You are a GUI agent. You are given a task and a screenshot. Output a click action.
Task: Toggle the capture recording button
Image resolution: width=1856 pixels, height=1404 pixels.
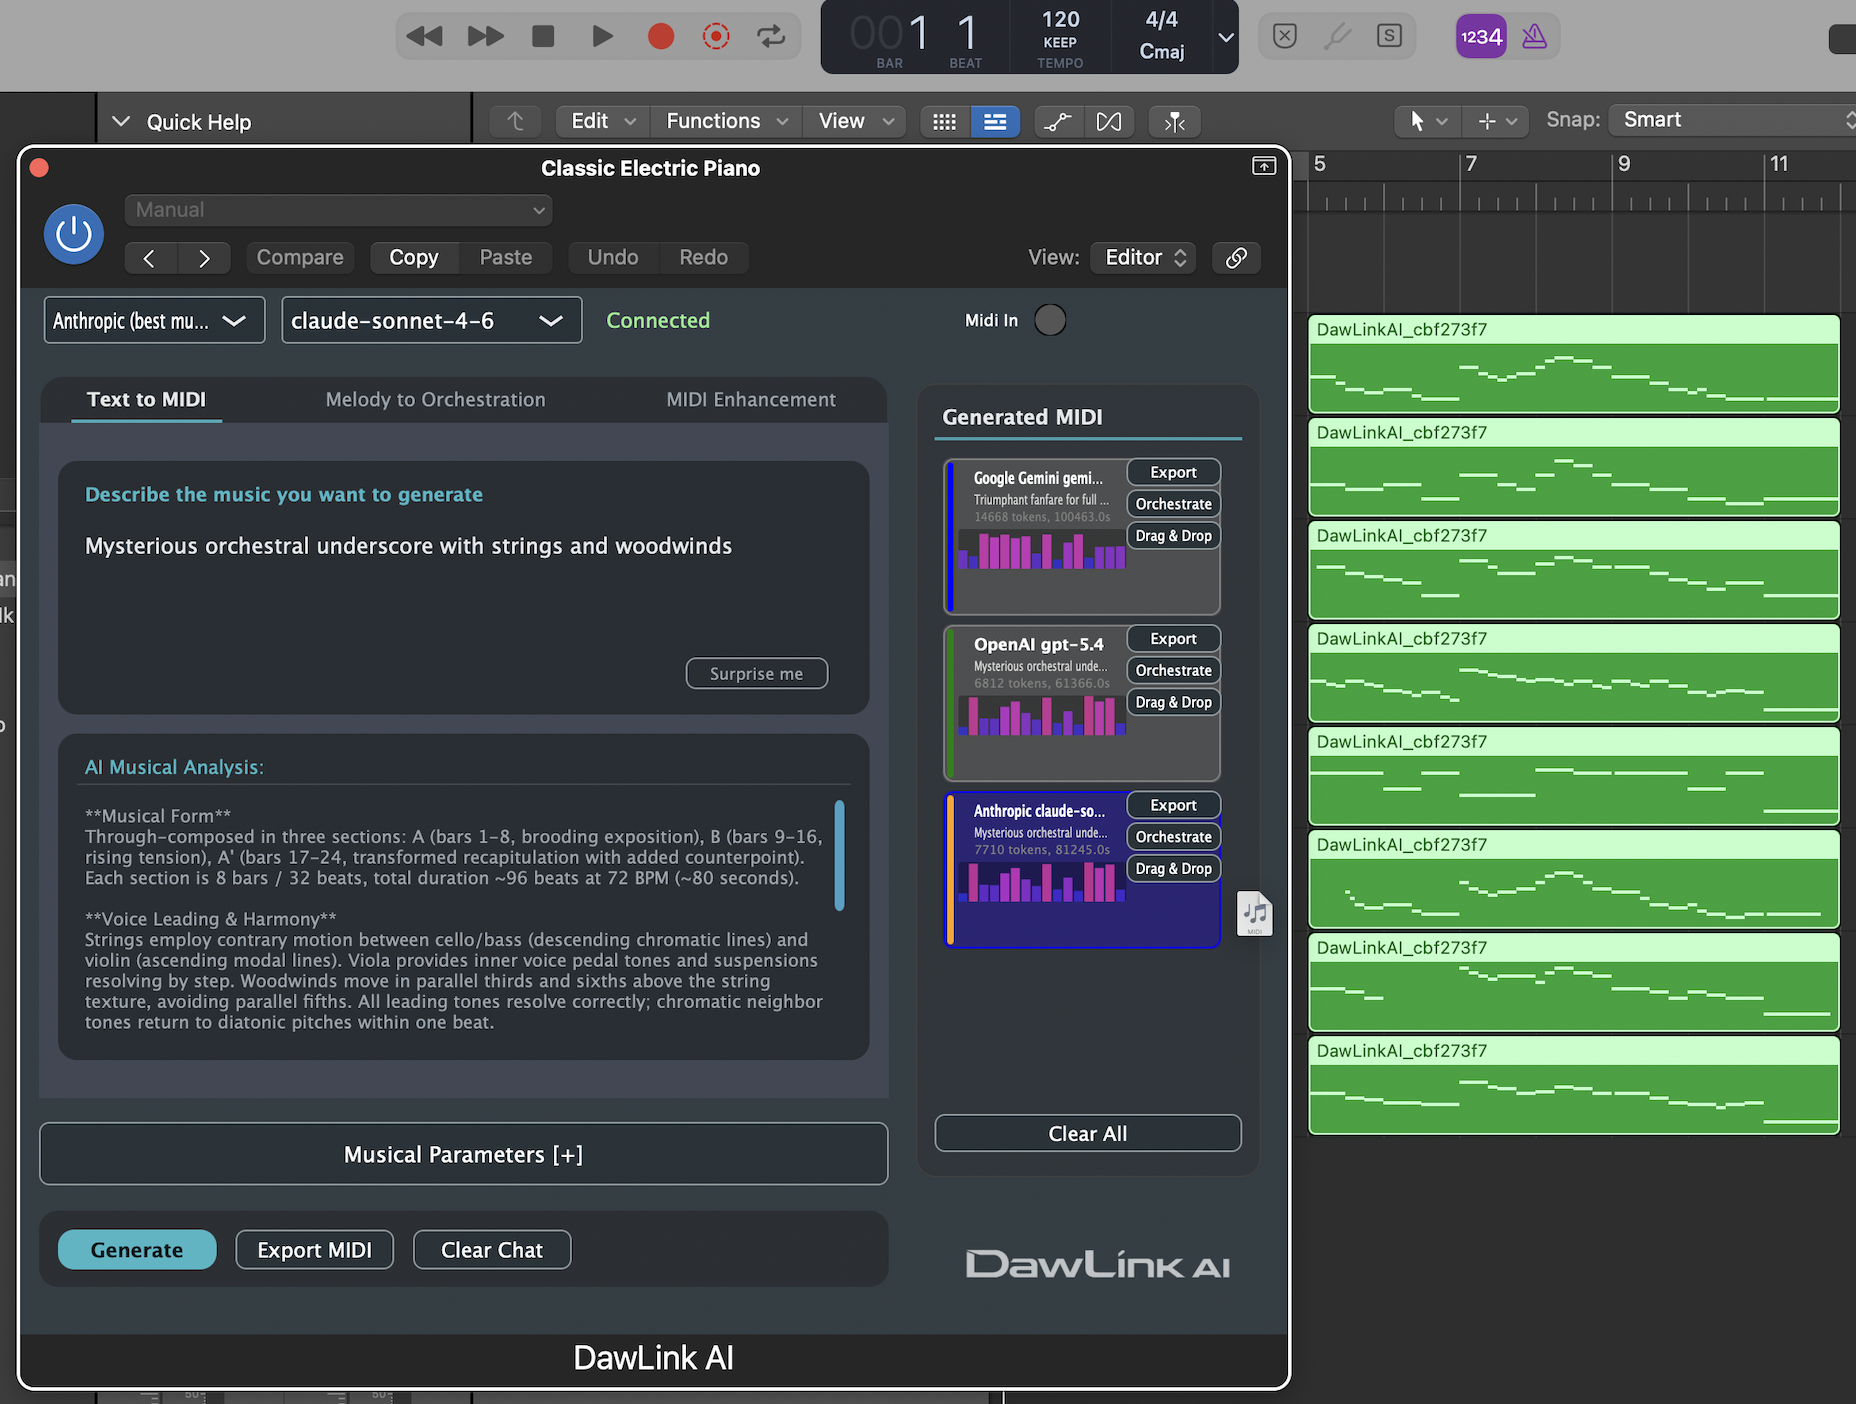pyautogui.click(x=716, y=37)
